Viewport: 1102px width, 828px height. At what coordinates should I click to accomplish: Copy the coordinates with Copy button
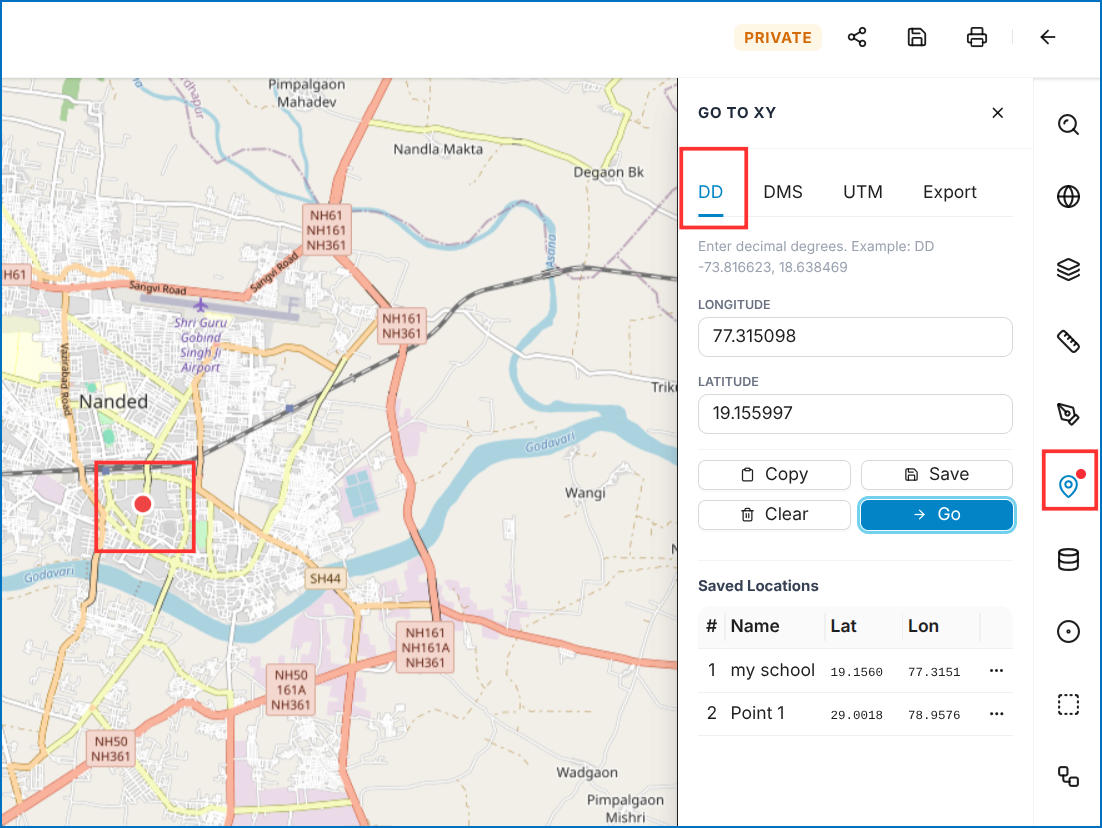(774, 474)
